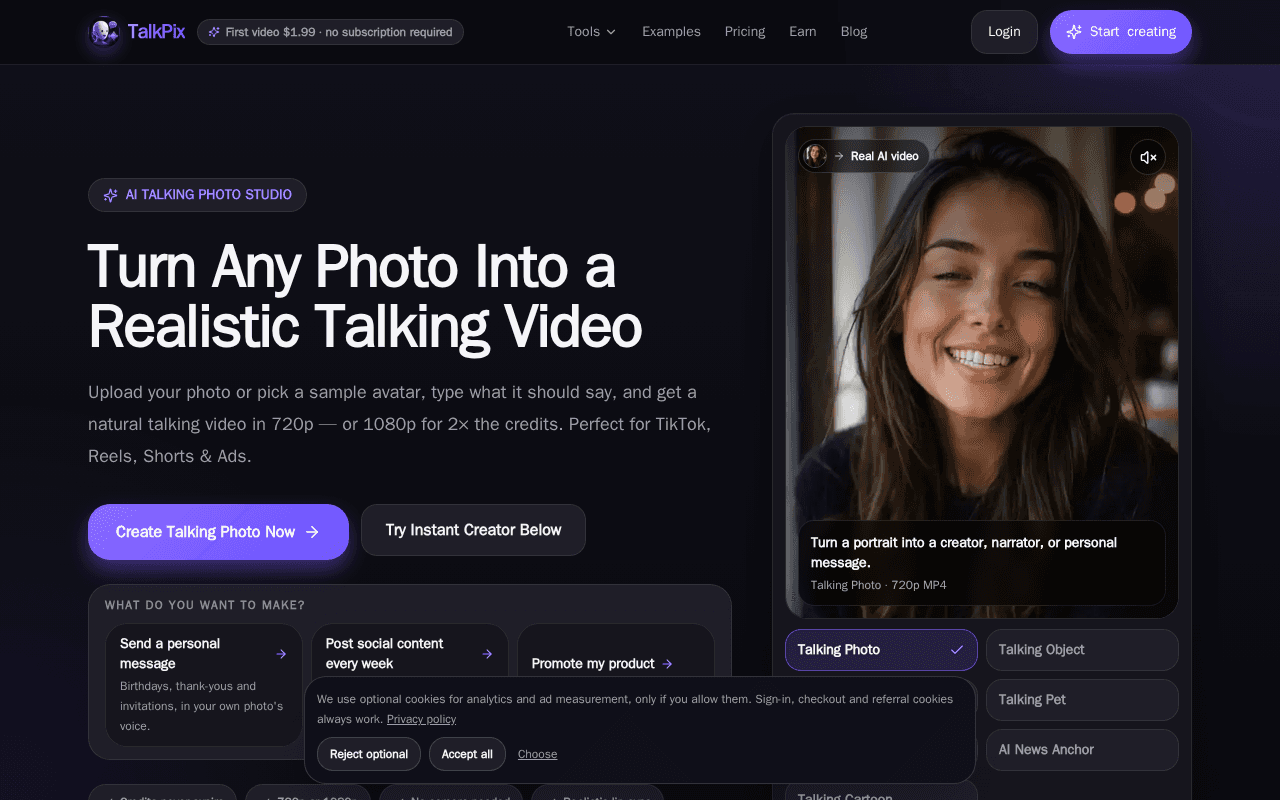Click the Choose cookie settings link

pos(537,754)
